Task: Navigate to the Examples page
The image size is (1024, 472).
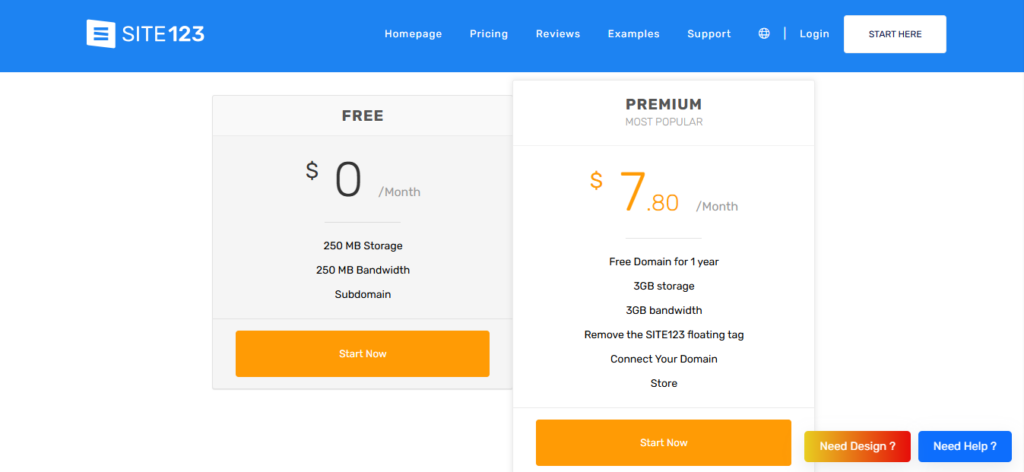Action: coord(634,34)
